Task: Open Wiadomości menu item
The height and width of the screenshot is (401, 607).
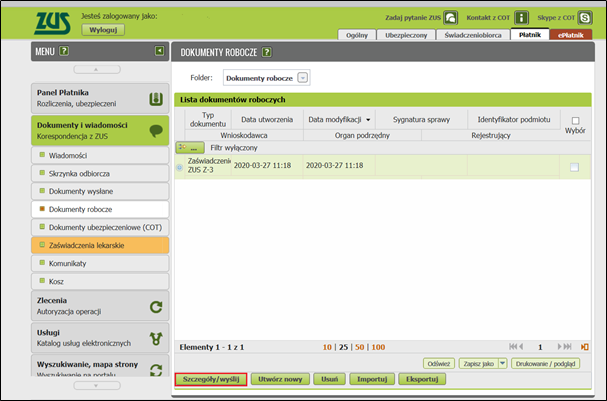Action: [100, 155]
